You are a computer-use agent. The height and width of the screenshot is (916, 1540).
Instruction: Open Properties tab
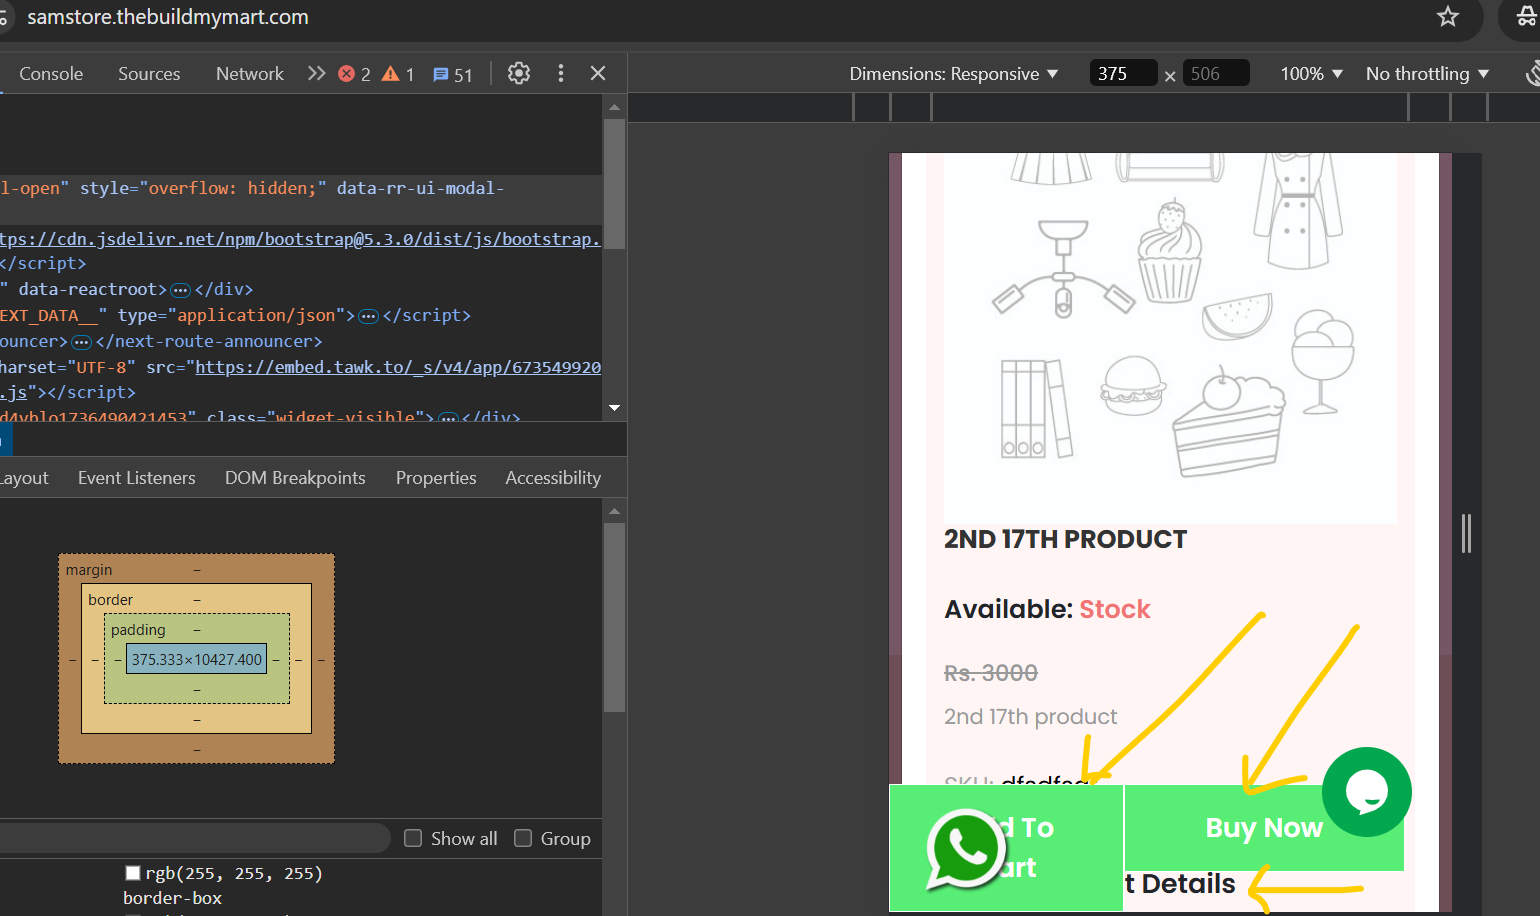436,478
